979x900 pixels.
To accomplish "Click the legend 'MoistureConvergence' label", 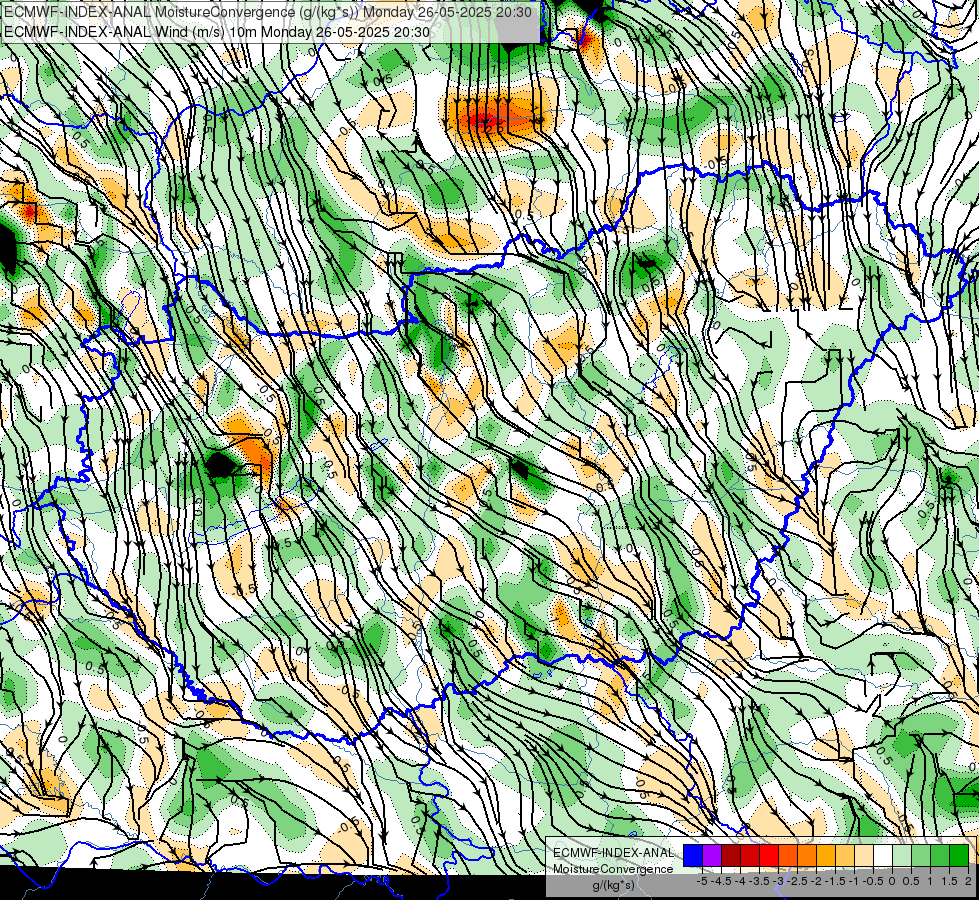I will tap(613, 869).
